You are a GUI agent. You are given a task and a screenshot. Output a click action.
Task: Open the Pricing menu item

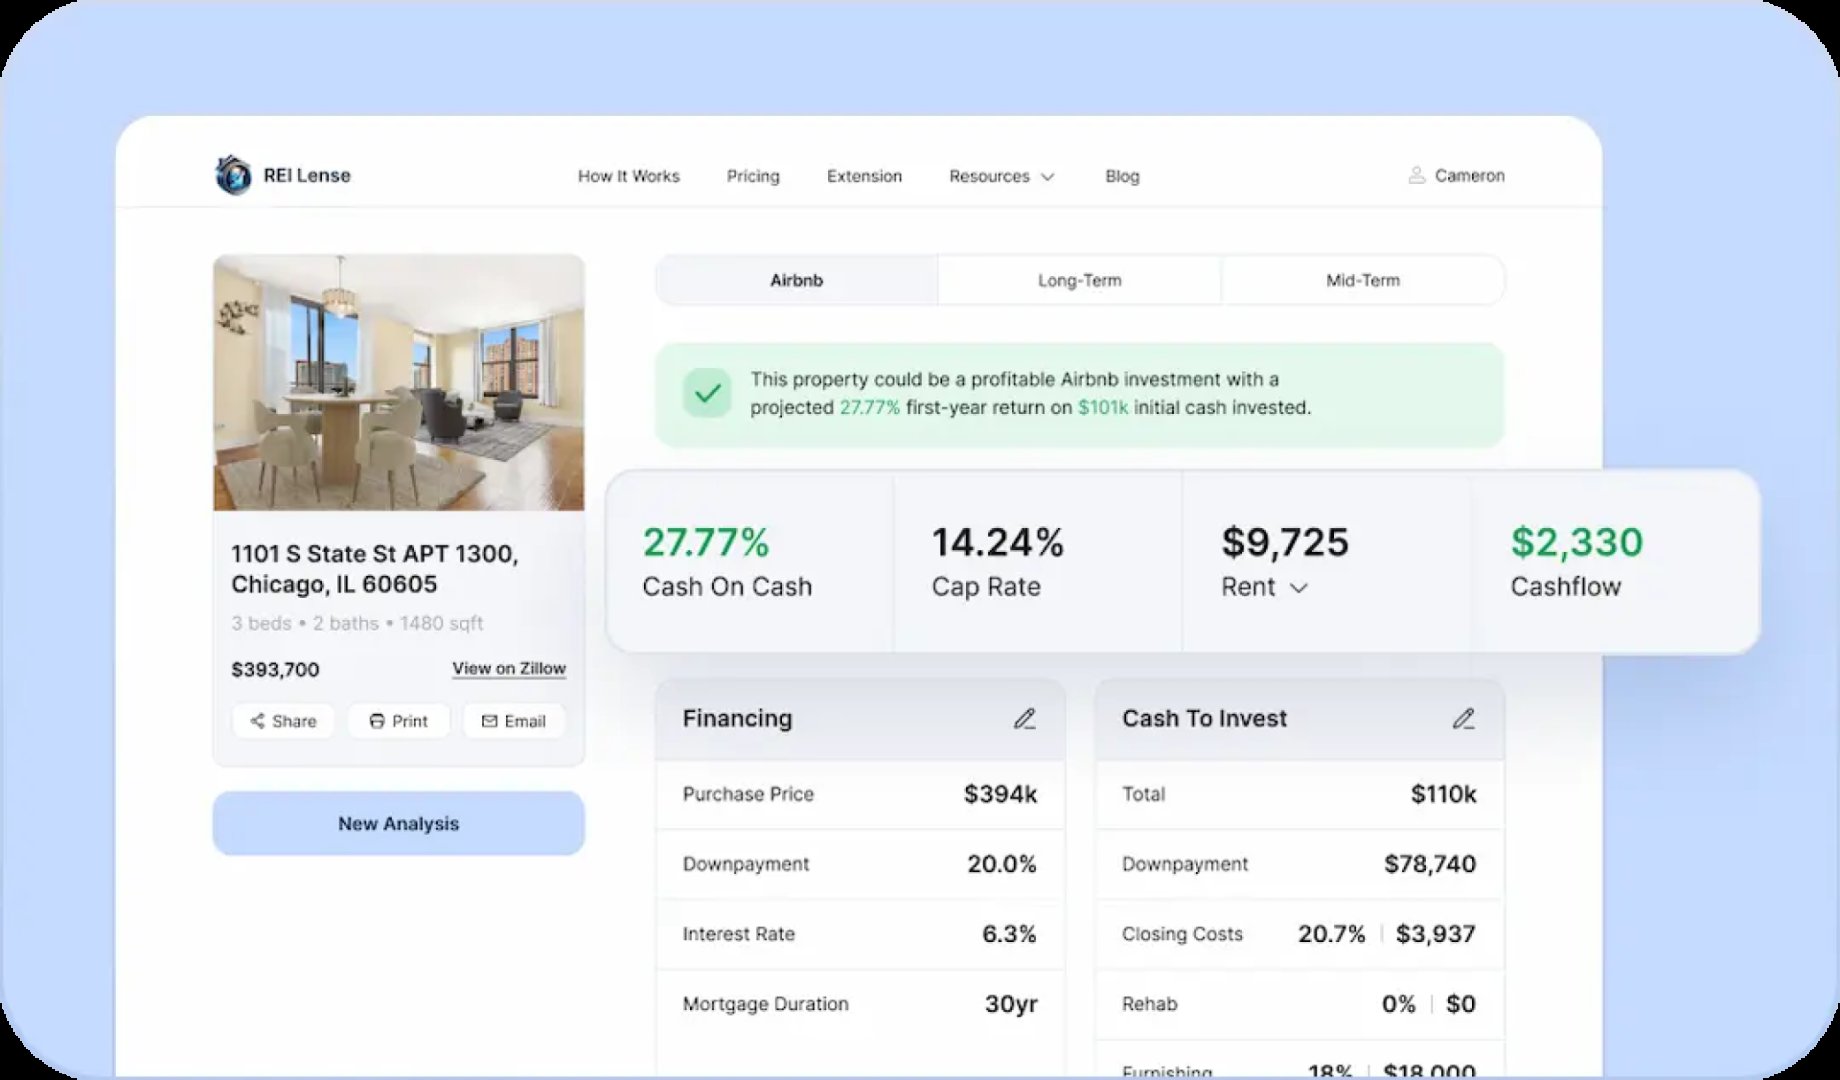[753, 176]
